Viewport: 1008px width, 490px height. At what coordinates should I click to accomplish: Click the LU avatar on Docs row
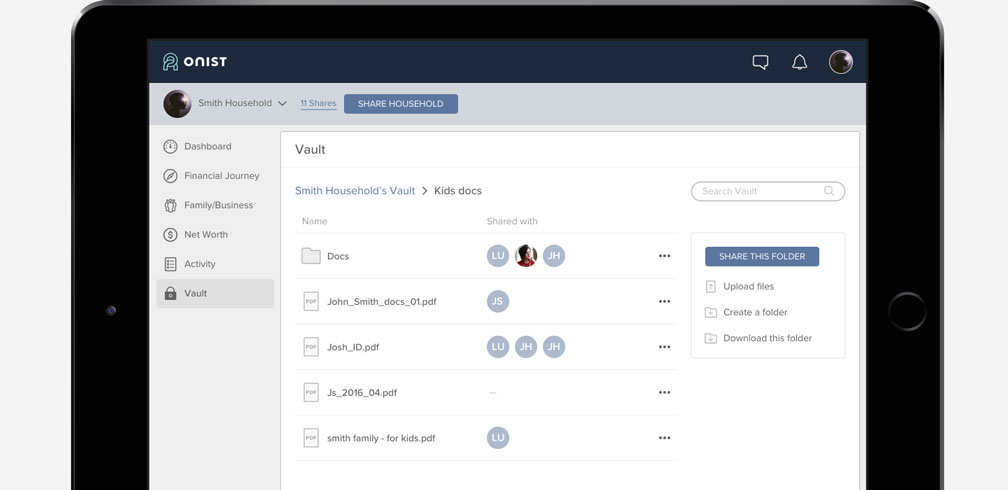[x=498, y=256]
